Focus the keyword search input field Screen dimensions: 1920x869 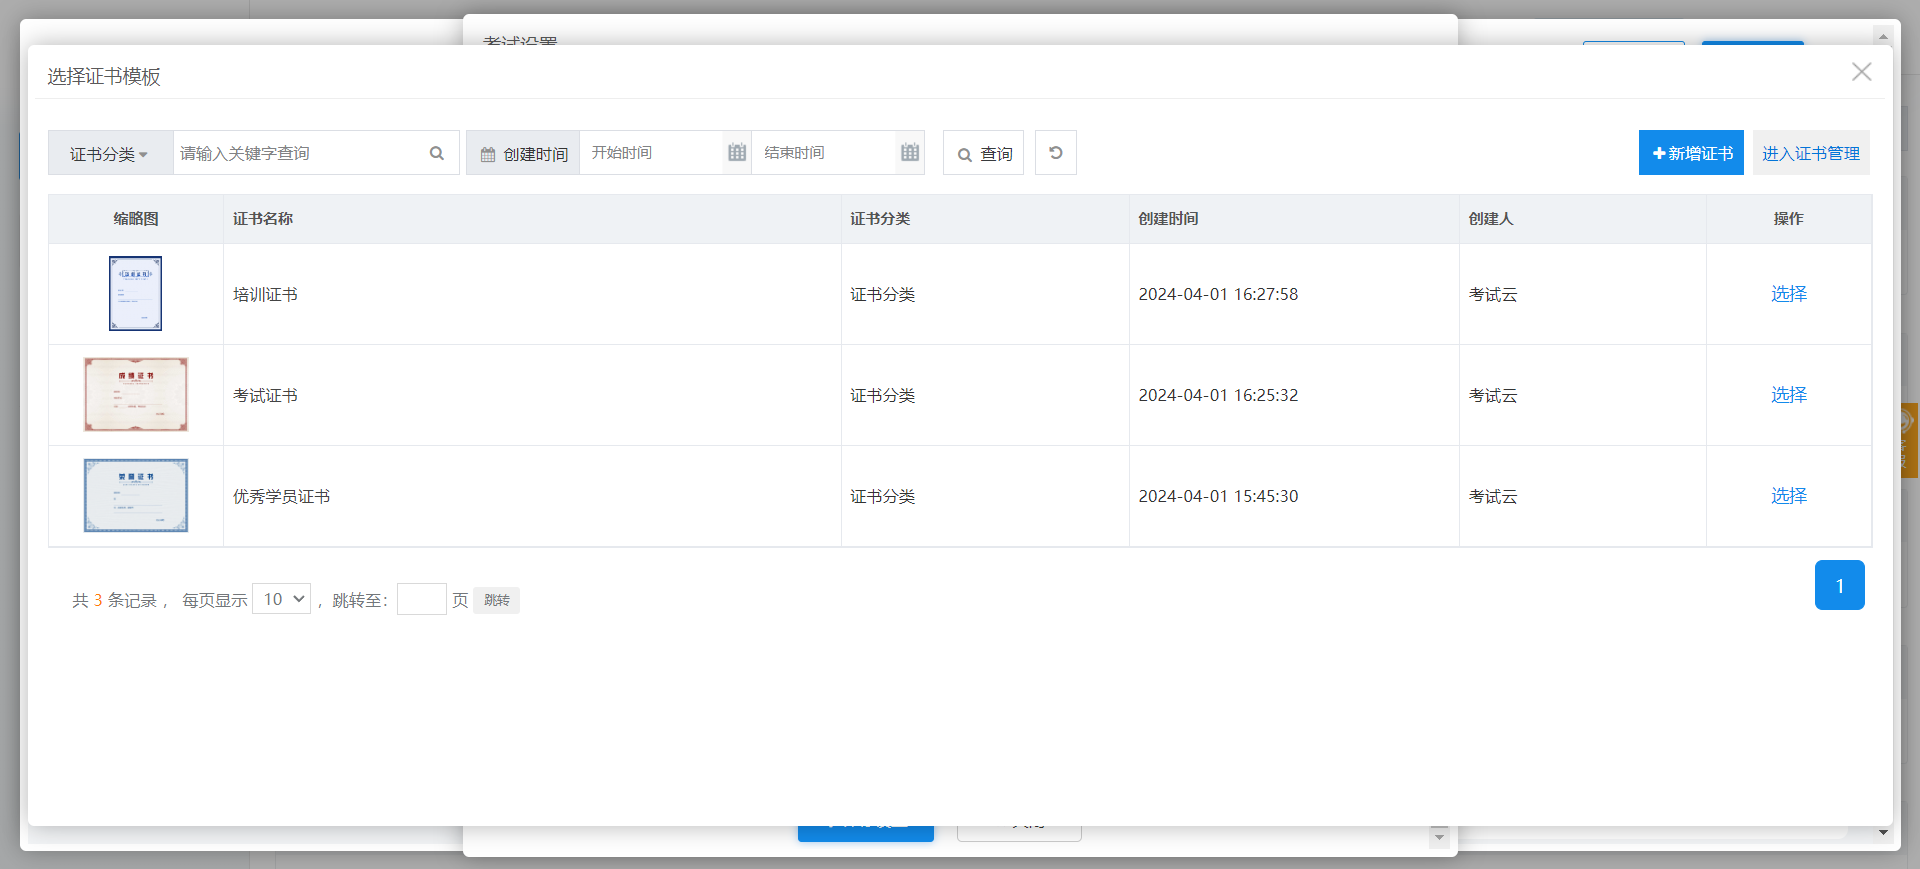click(298, 153)
